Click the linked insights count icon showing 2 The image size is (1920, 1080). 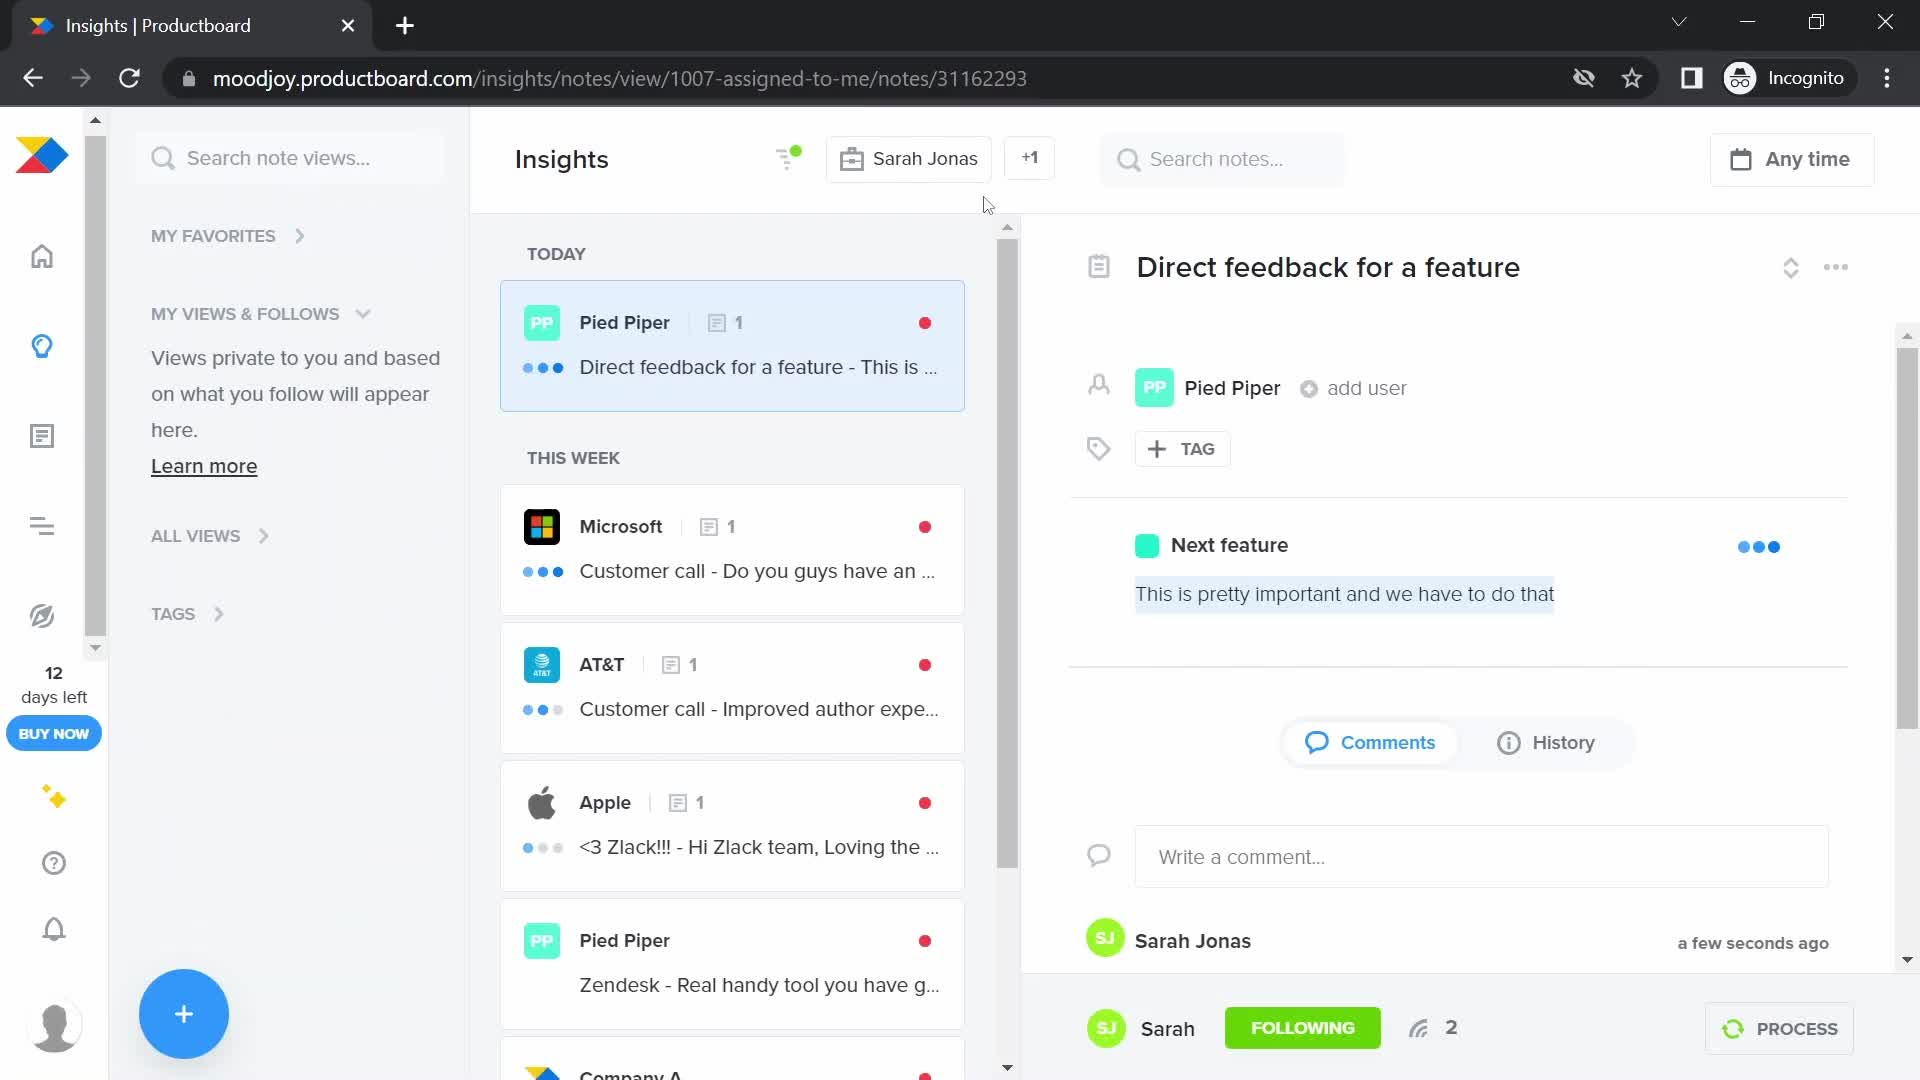coord(1433,1028)
